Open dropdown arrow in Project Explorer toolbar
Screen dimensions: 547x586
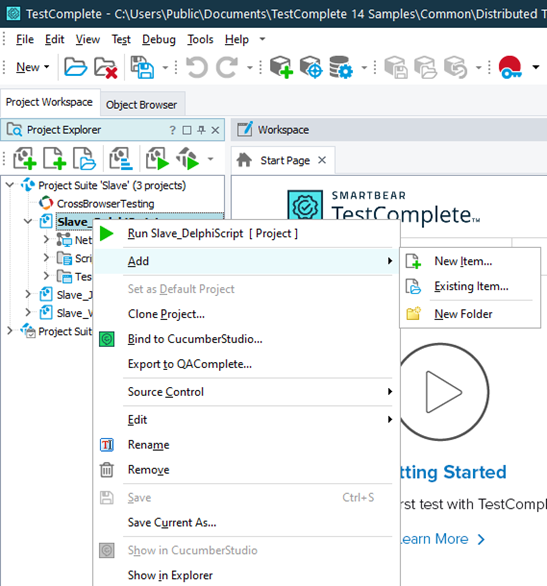(211, 158)
